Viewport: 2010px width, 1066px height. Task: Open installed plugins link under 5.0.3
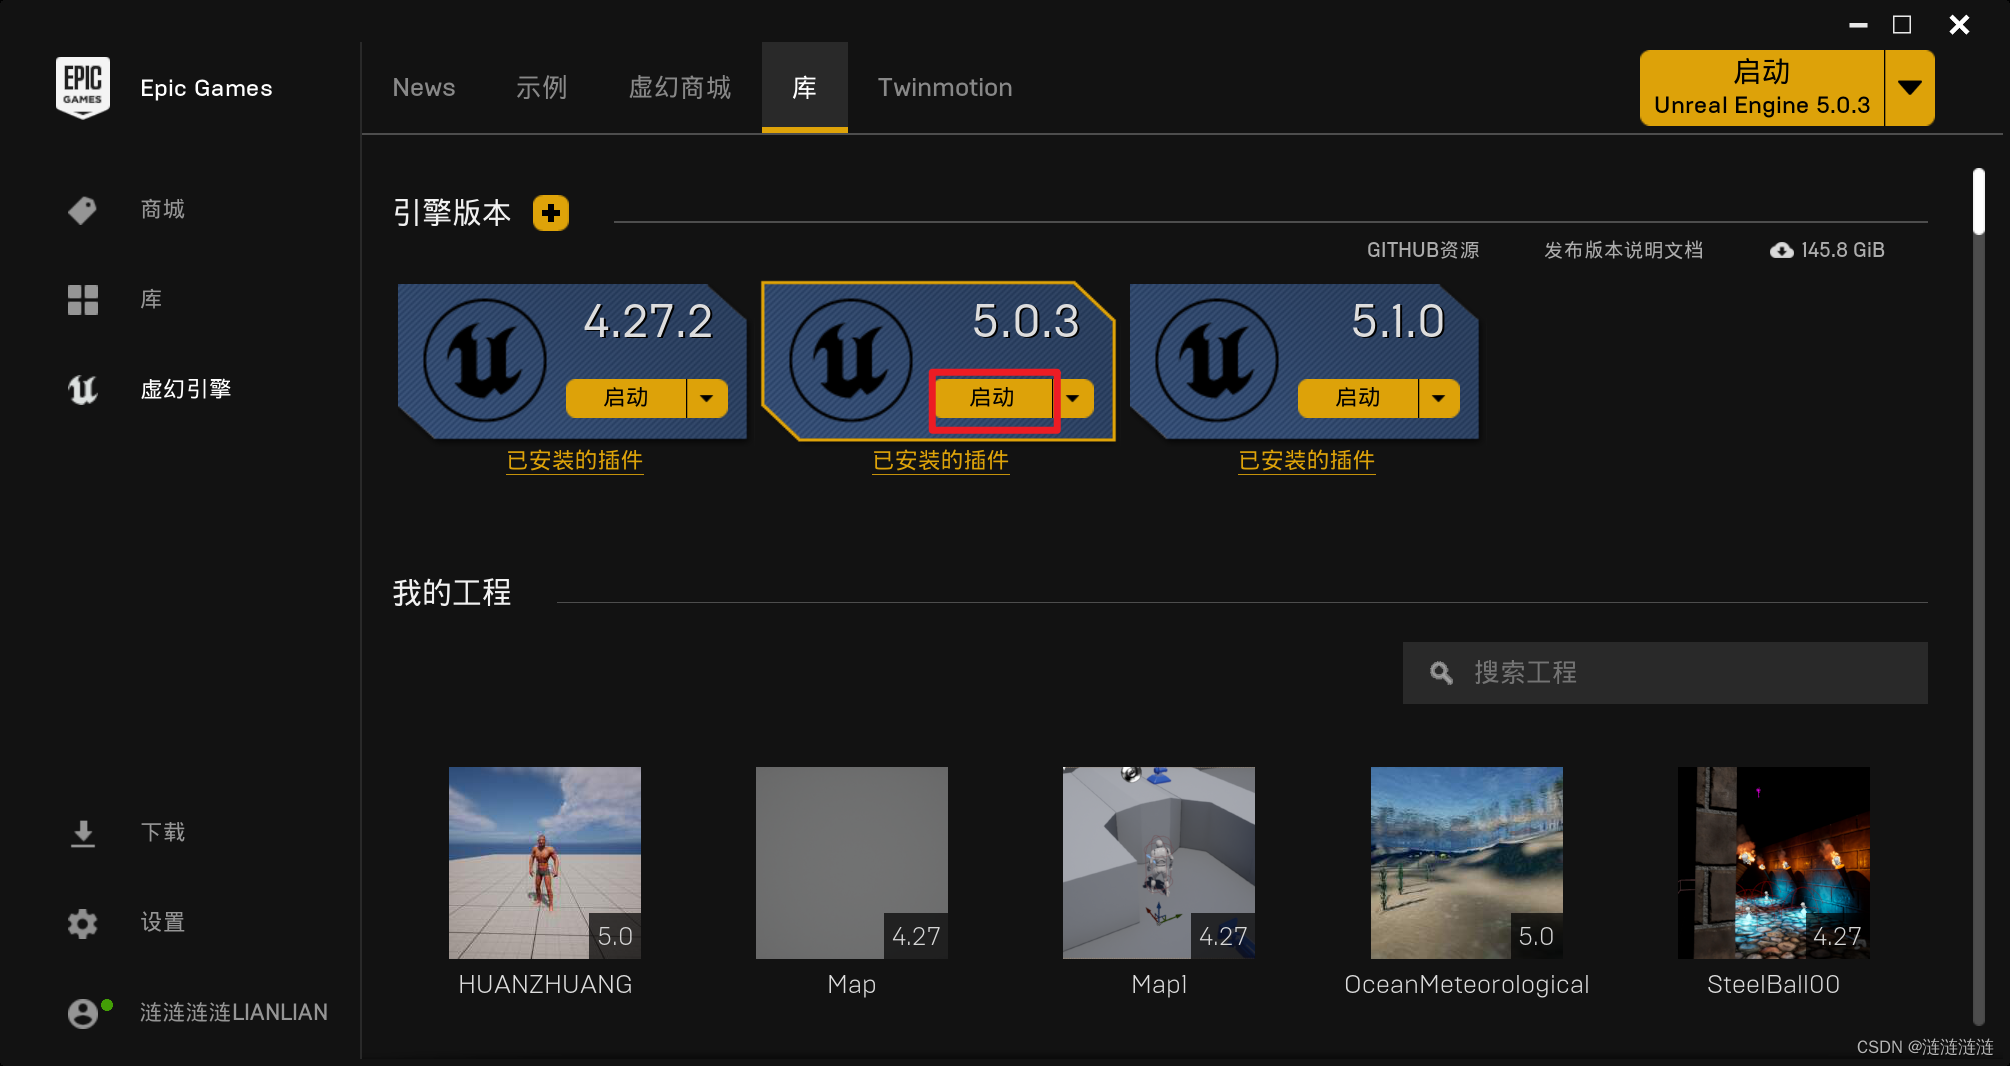click(x=941, y=461)
